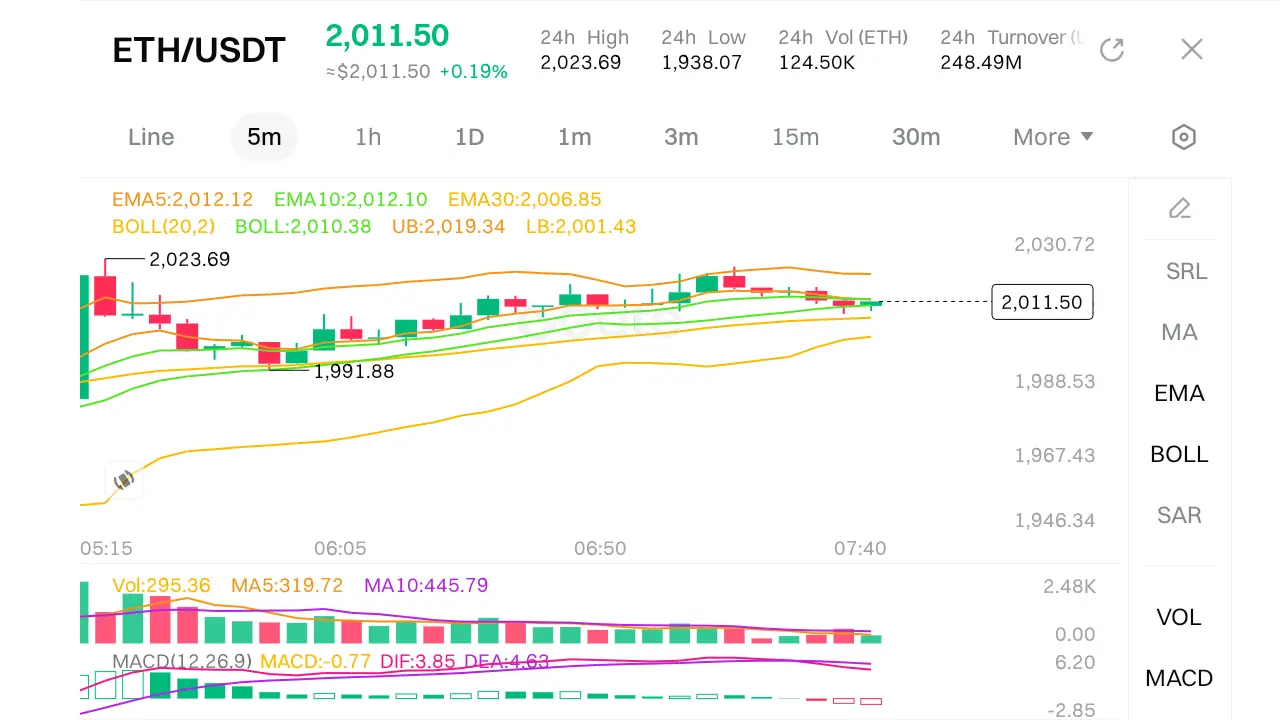Select the 1D interval tab
1280x720 pixels.
(470, 137)
